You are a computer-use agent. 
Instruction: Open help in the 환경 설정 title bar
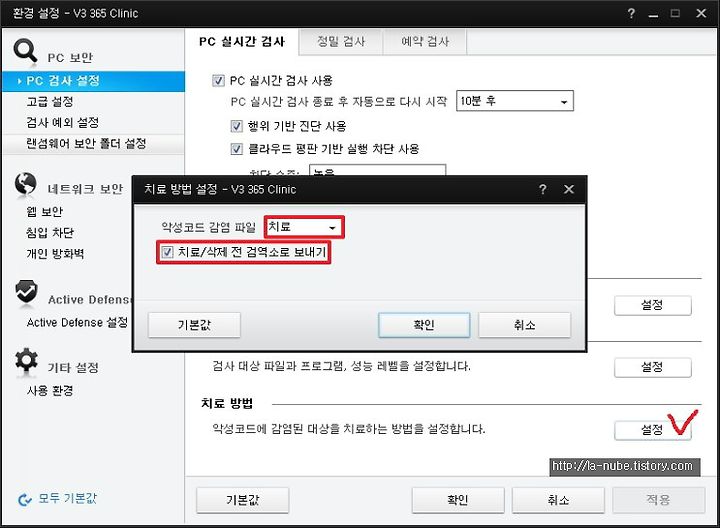point(631,13)
